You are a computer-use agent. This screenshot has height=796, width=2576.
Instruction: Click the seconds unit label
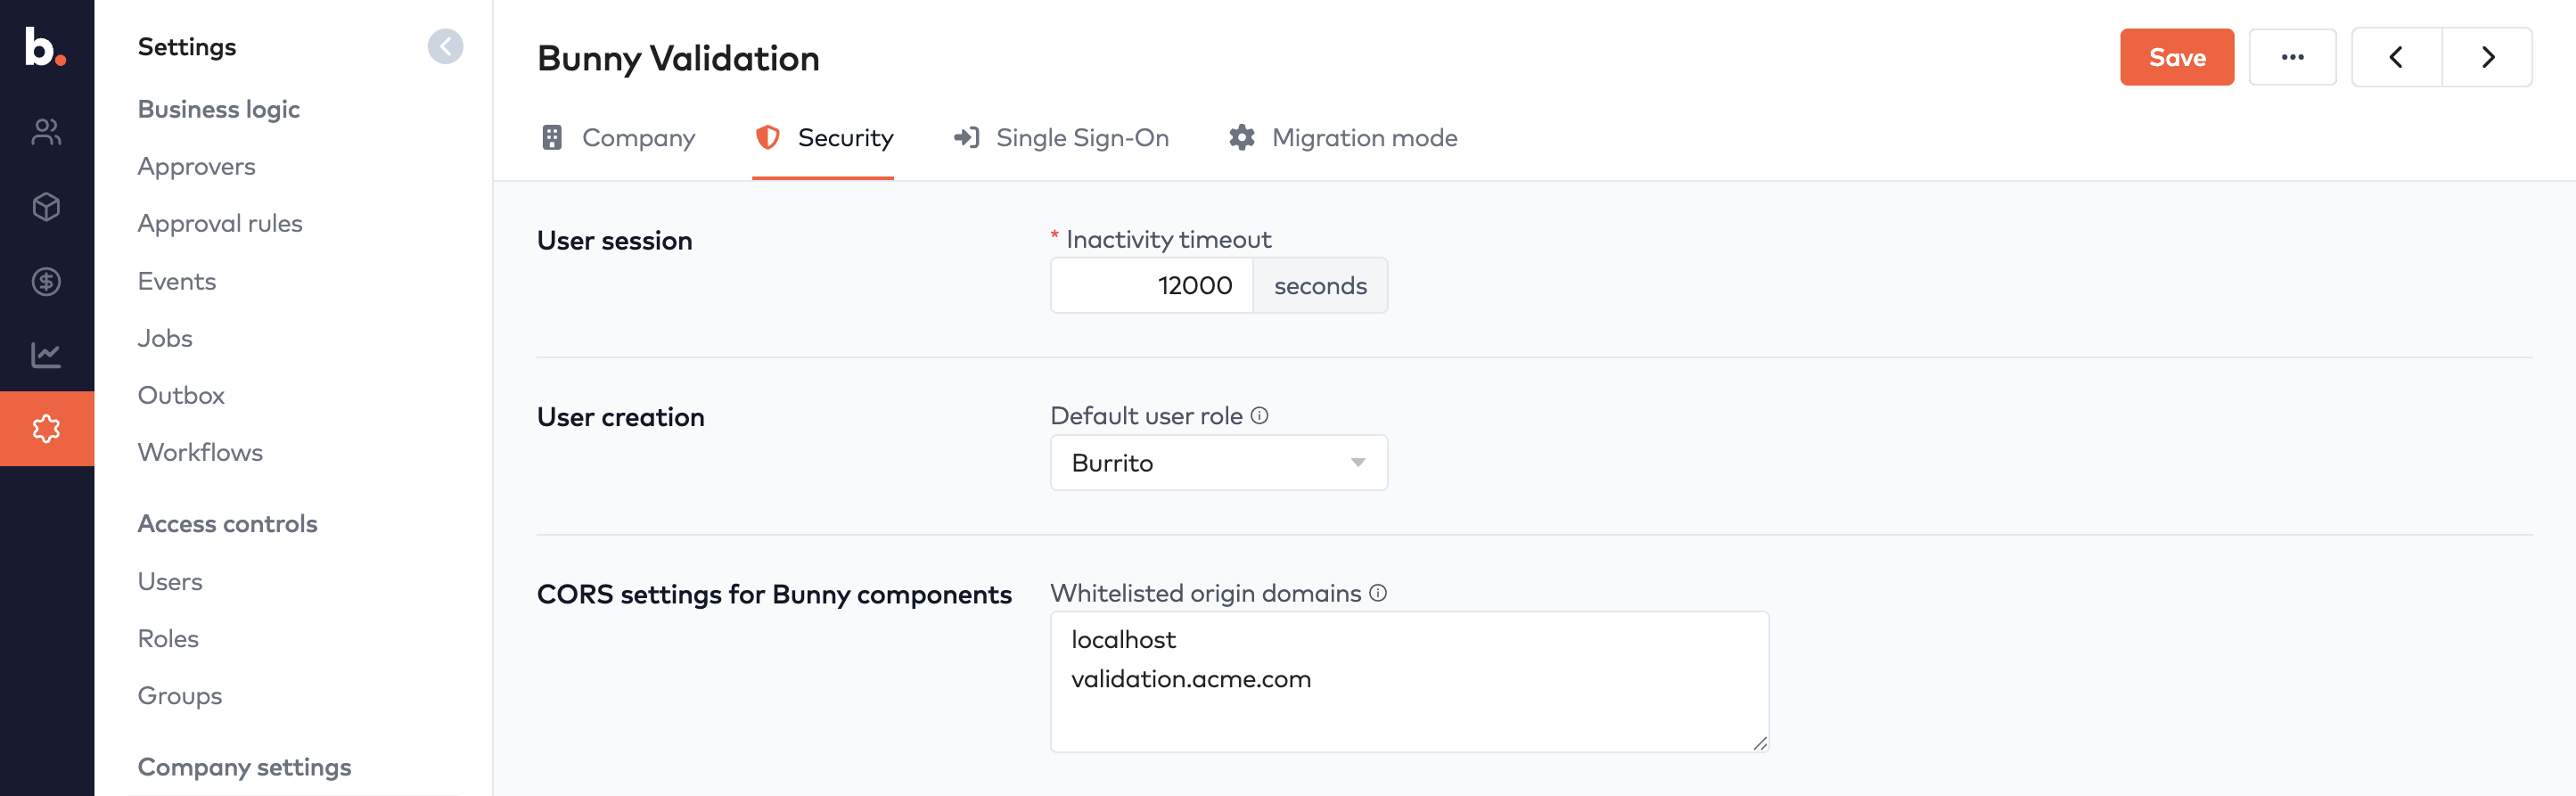[1320, 285]
